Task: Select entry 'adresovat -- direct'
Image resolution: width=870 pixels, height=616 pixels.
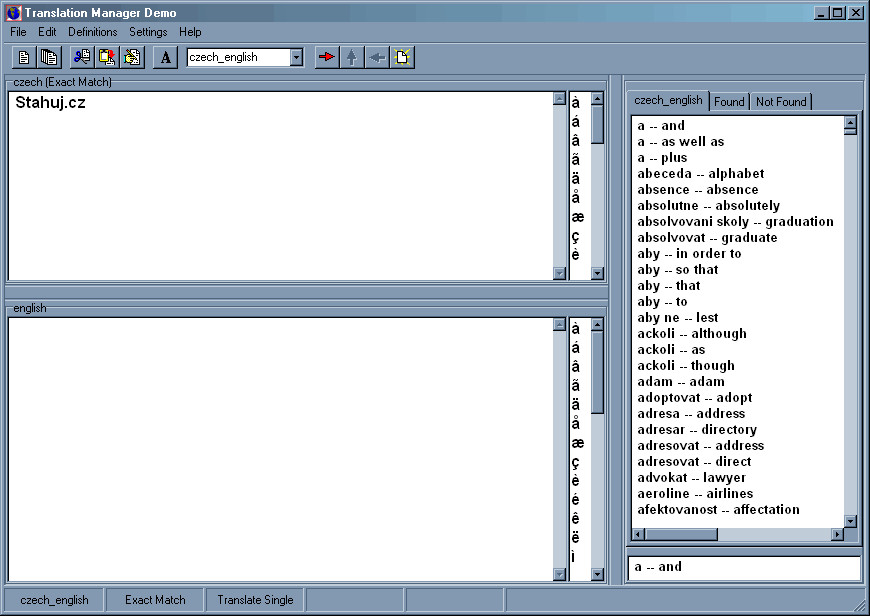Action: coord(694,462)
